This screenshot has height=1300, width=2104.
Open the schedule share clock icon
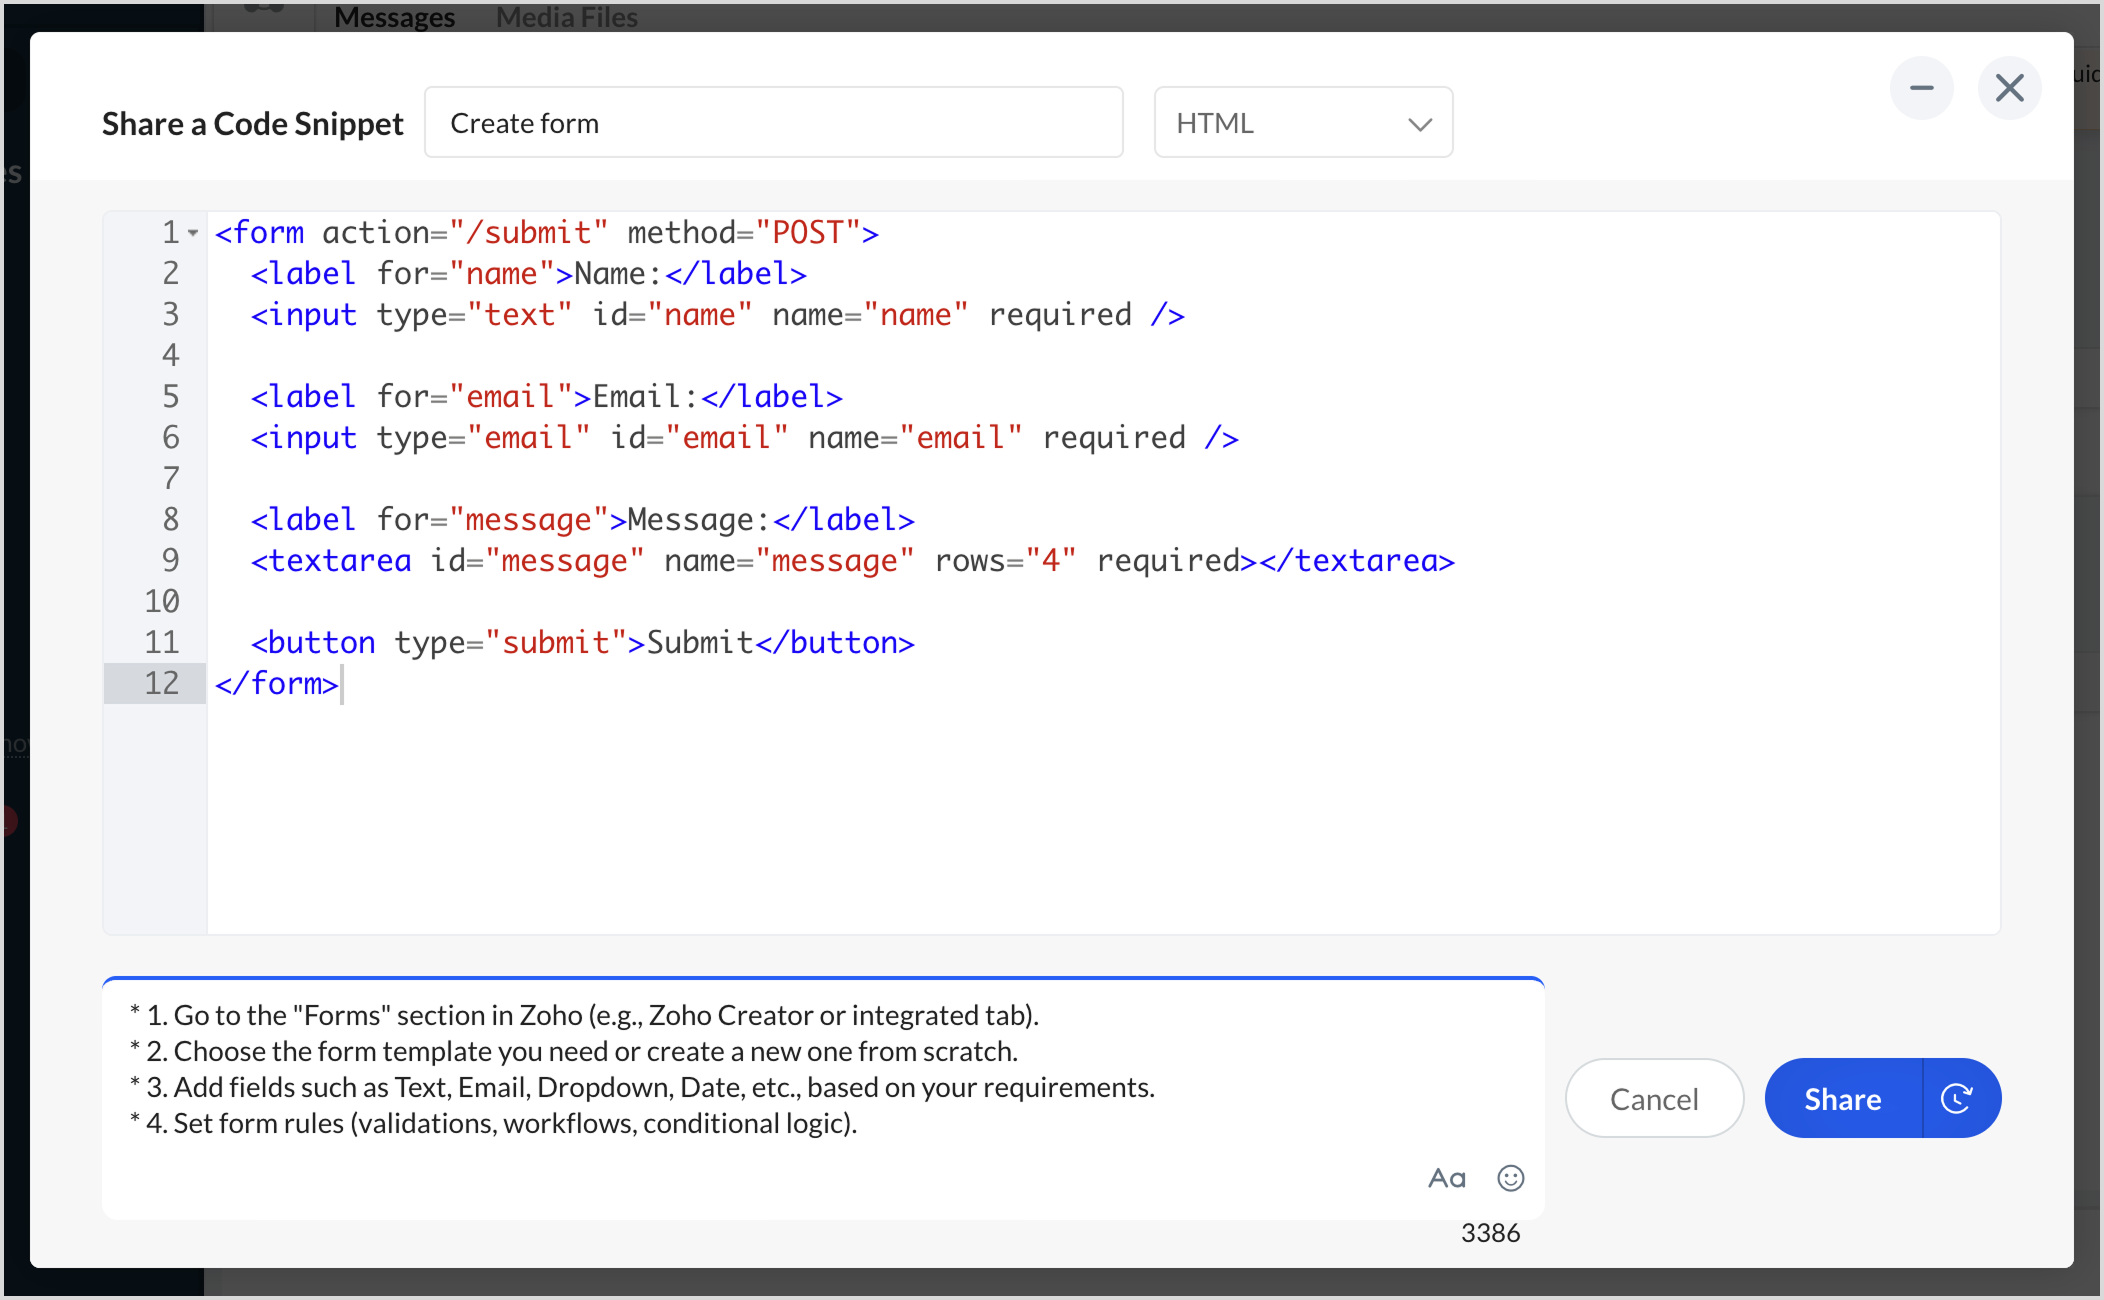(x=1958, y=1098)
